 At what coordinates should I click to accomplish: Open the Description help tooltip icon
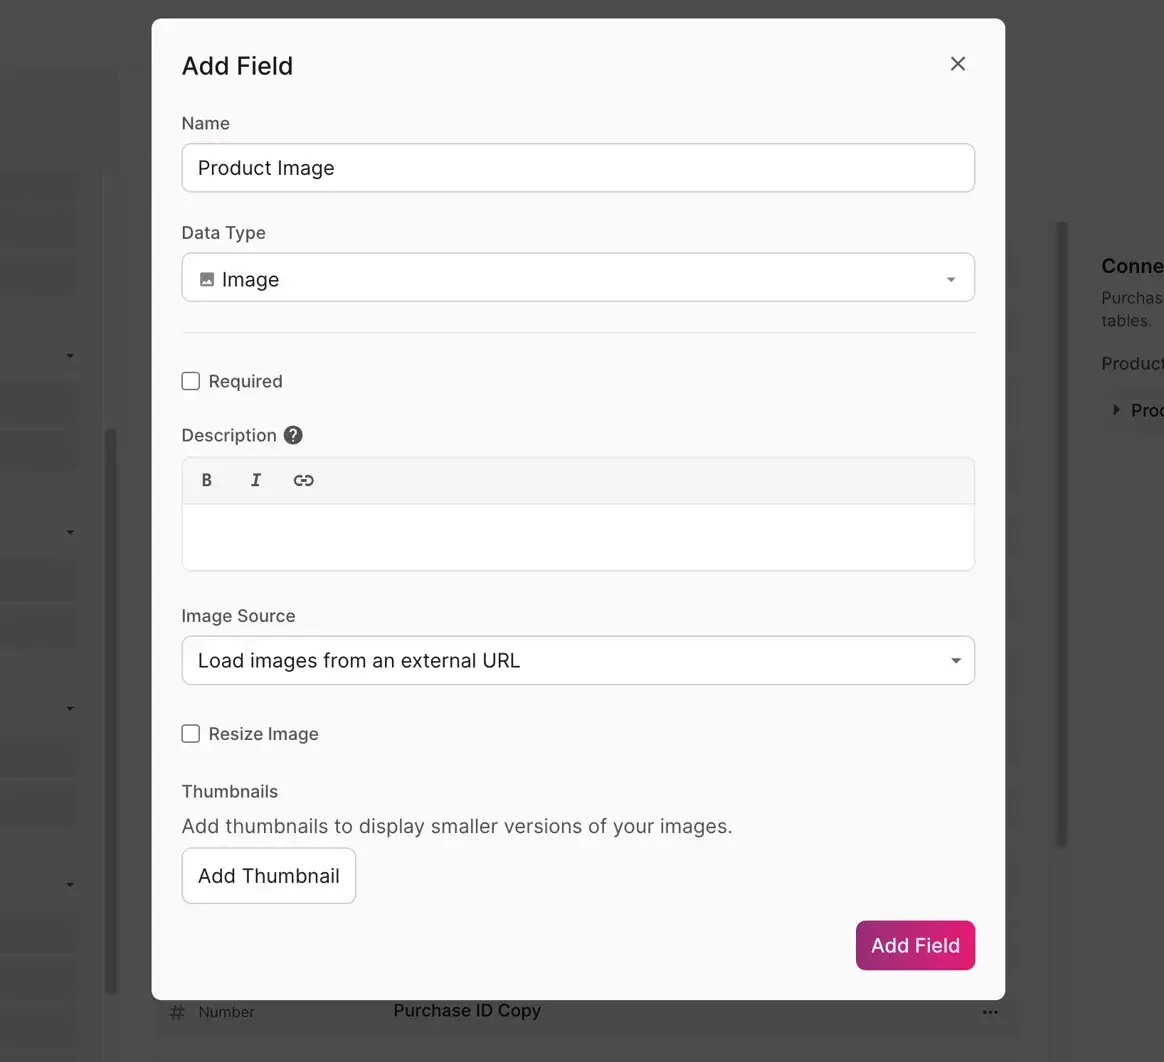[x=292, y=435]
